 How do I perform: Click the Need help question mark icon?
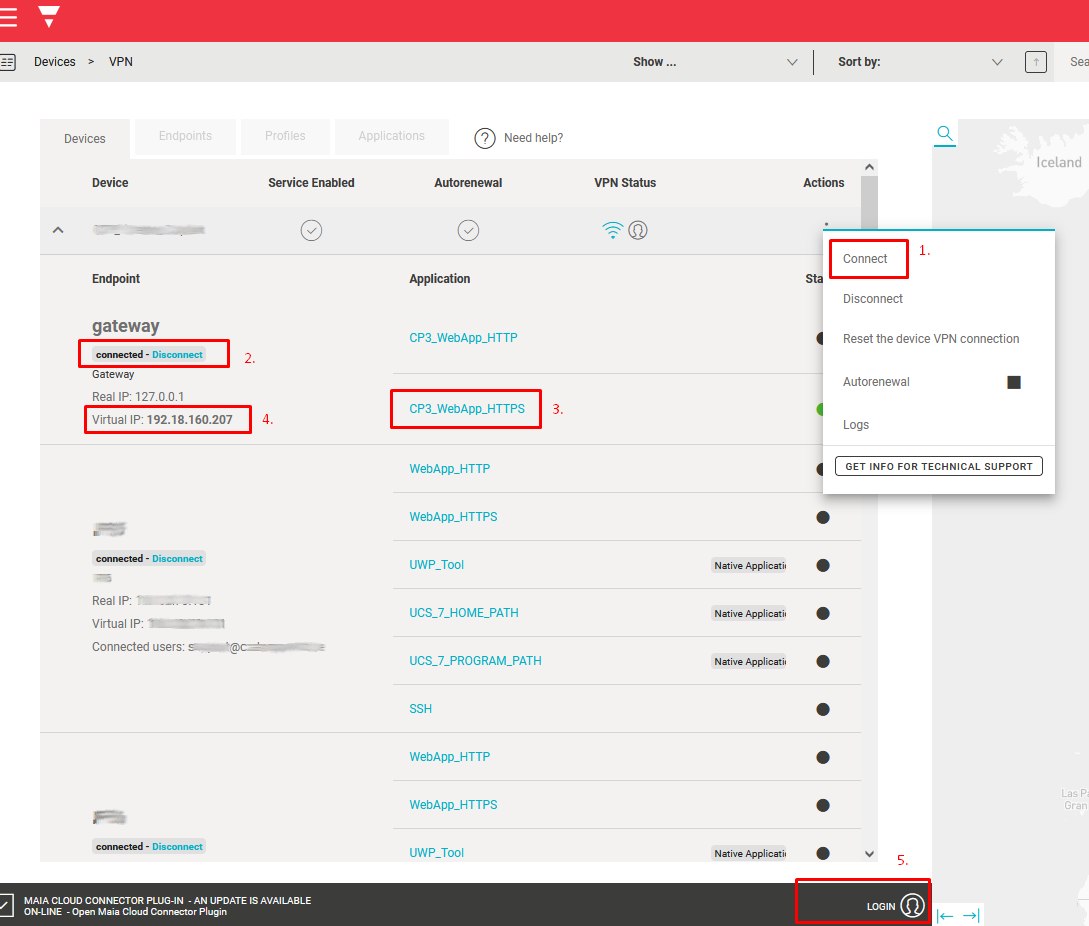coord(485,138)
